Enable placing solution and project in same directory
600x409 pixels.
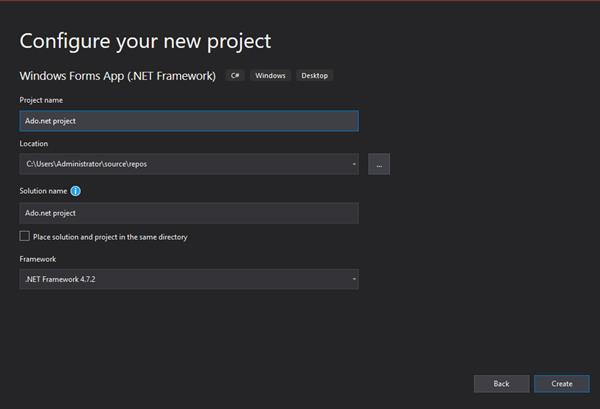[25, 237]
